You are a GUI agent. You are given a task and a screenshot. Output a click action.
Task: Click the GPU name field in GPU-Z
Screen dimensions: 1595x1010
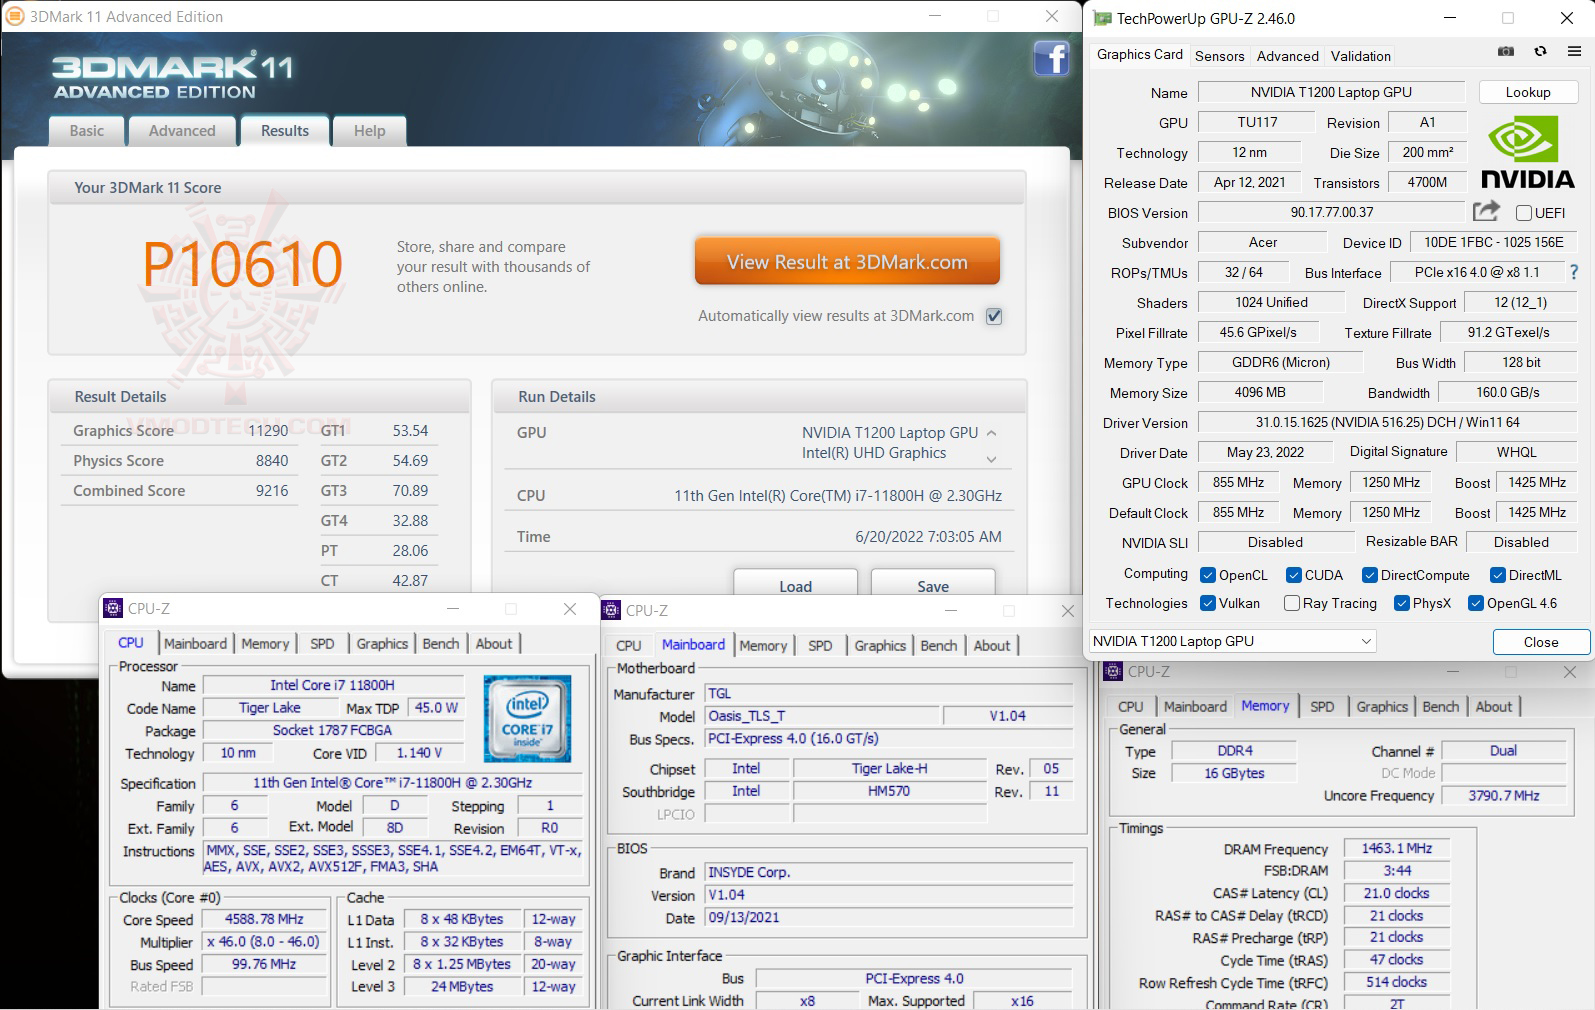pos(1331,92)
